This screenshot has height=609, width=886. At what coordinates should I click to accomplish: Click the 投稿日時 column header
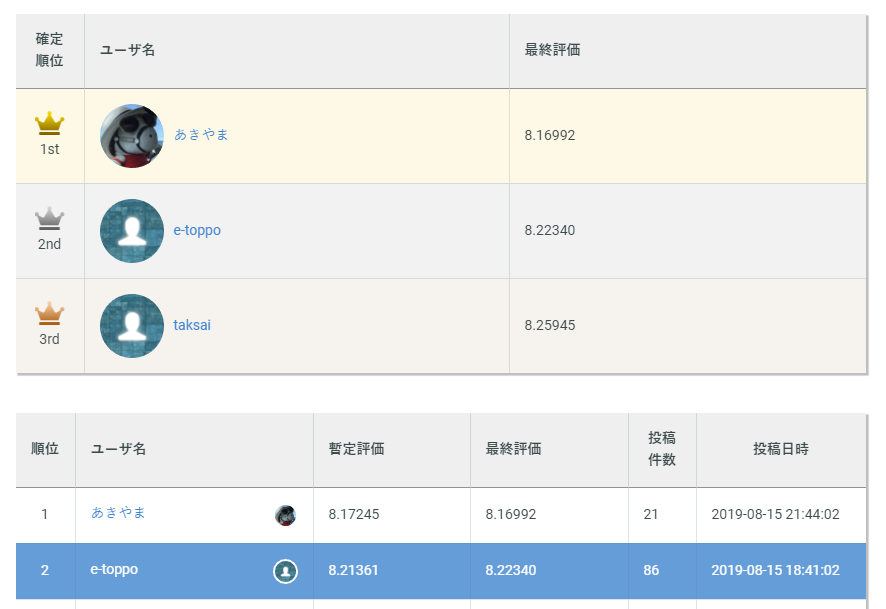(781, 449)
